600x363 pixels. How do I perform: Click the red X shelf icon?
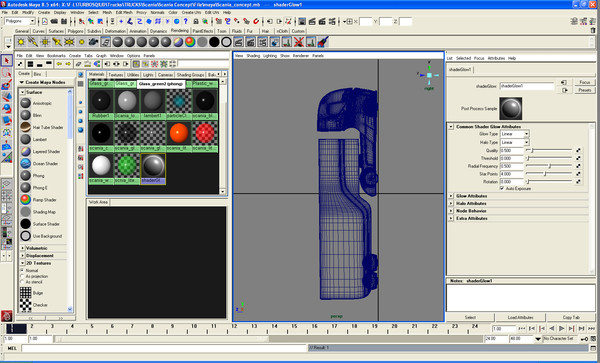[x=299, y=42]
